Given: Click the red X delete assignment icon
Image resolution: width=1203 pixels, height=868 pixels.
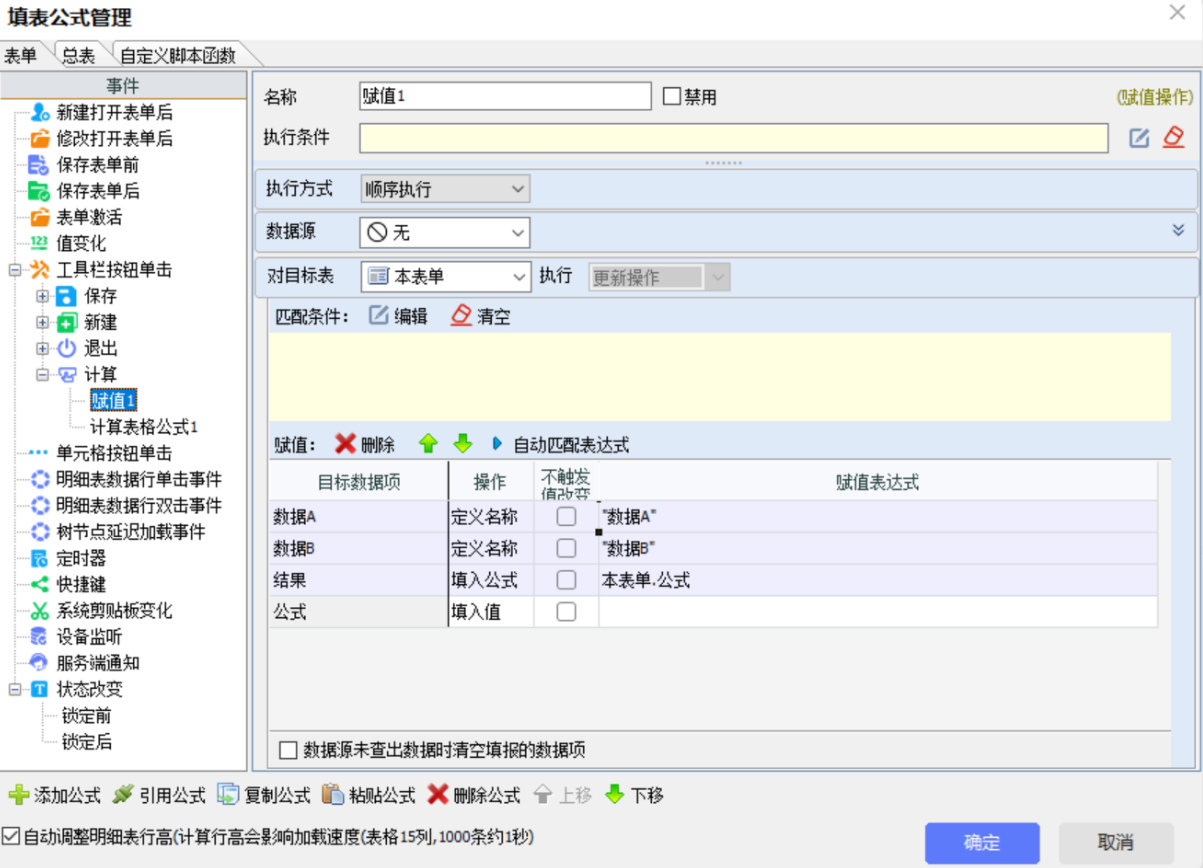Looking at the screenshot, I should coord(345,444).
